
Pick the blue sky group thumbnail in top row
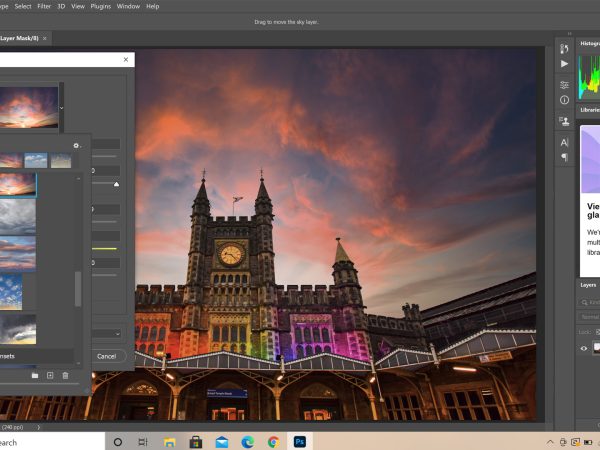point(36,160)
